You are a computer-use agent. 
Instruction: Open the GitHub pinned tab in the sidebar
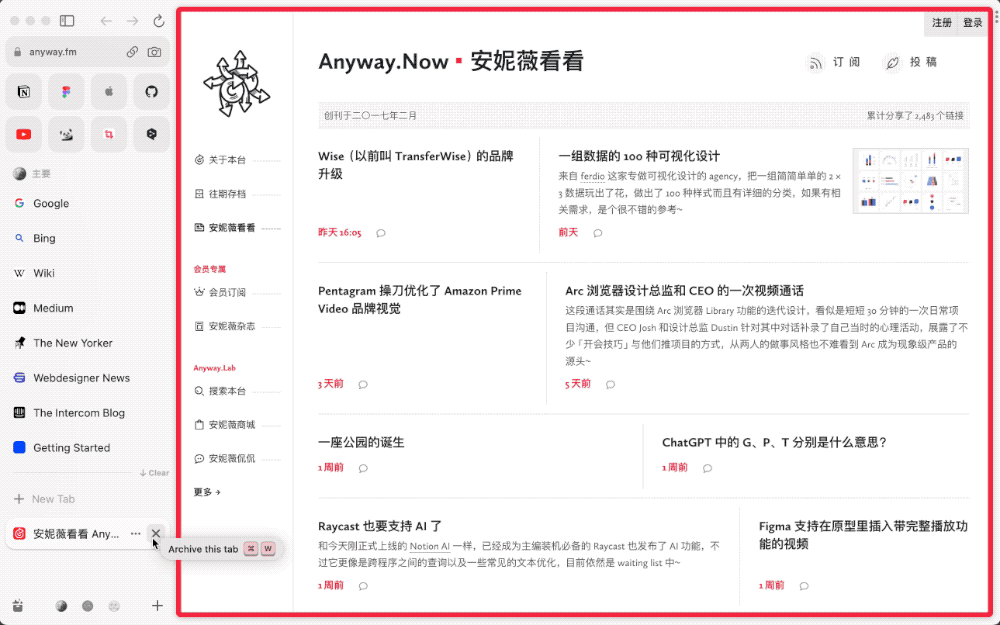tap(150, 92)
